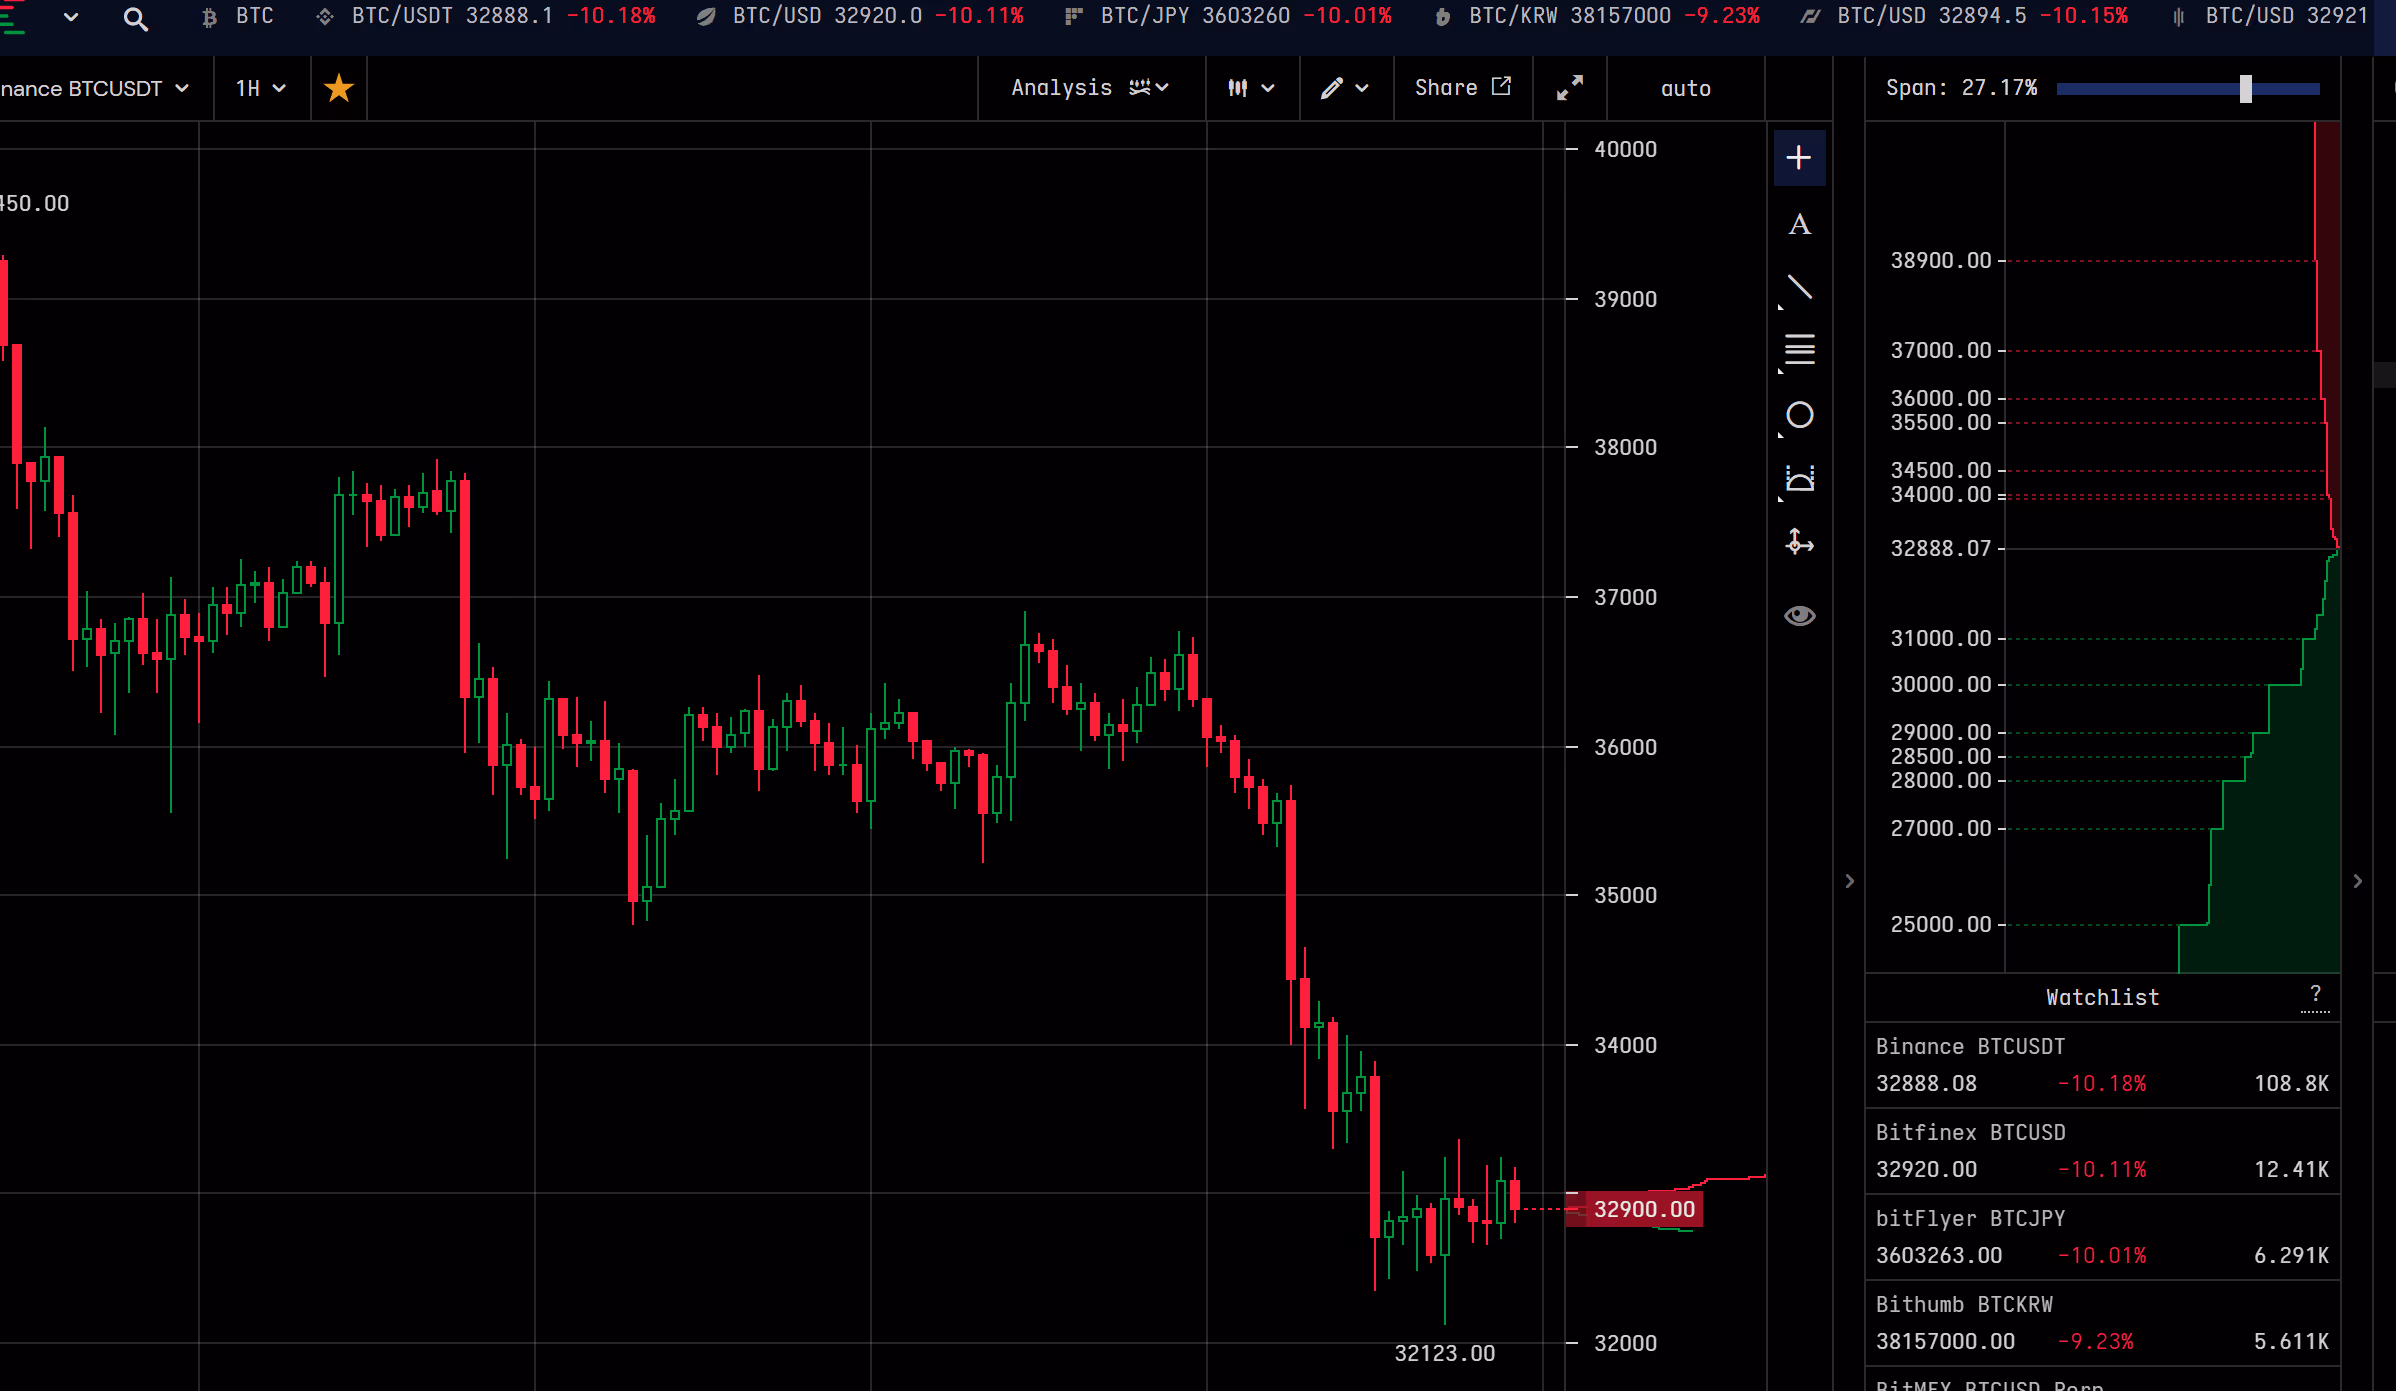The width and height of the screenshot is (2396, 1391).
Task: Open the Analysis menu
Action: pos(1089,88)
